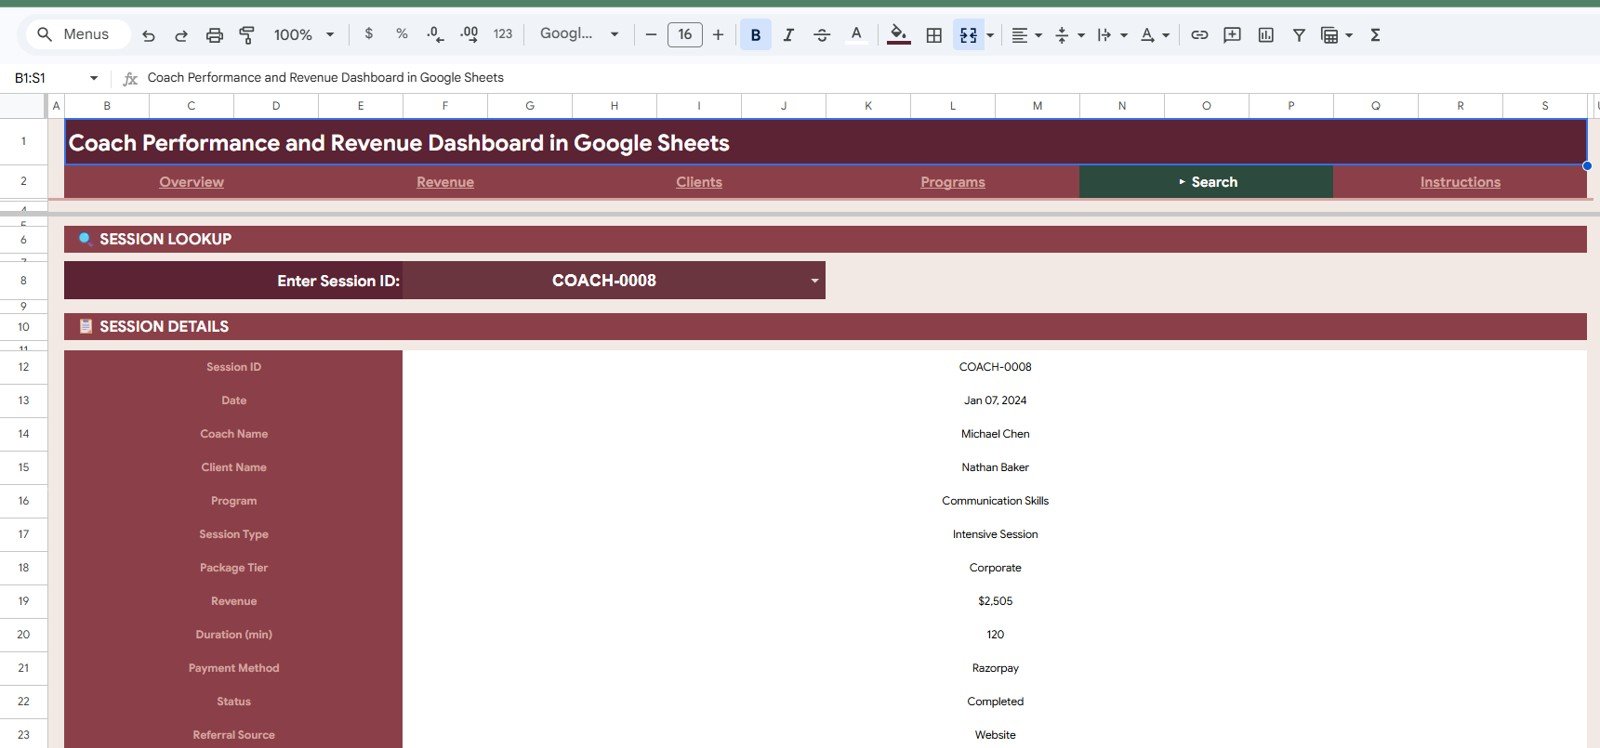
Task: Select the Search tab
Action: pyautogui.click(x=1206, y=182)
